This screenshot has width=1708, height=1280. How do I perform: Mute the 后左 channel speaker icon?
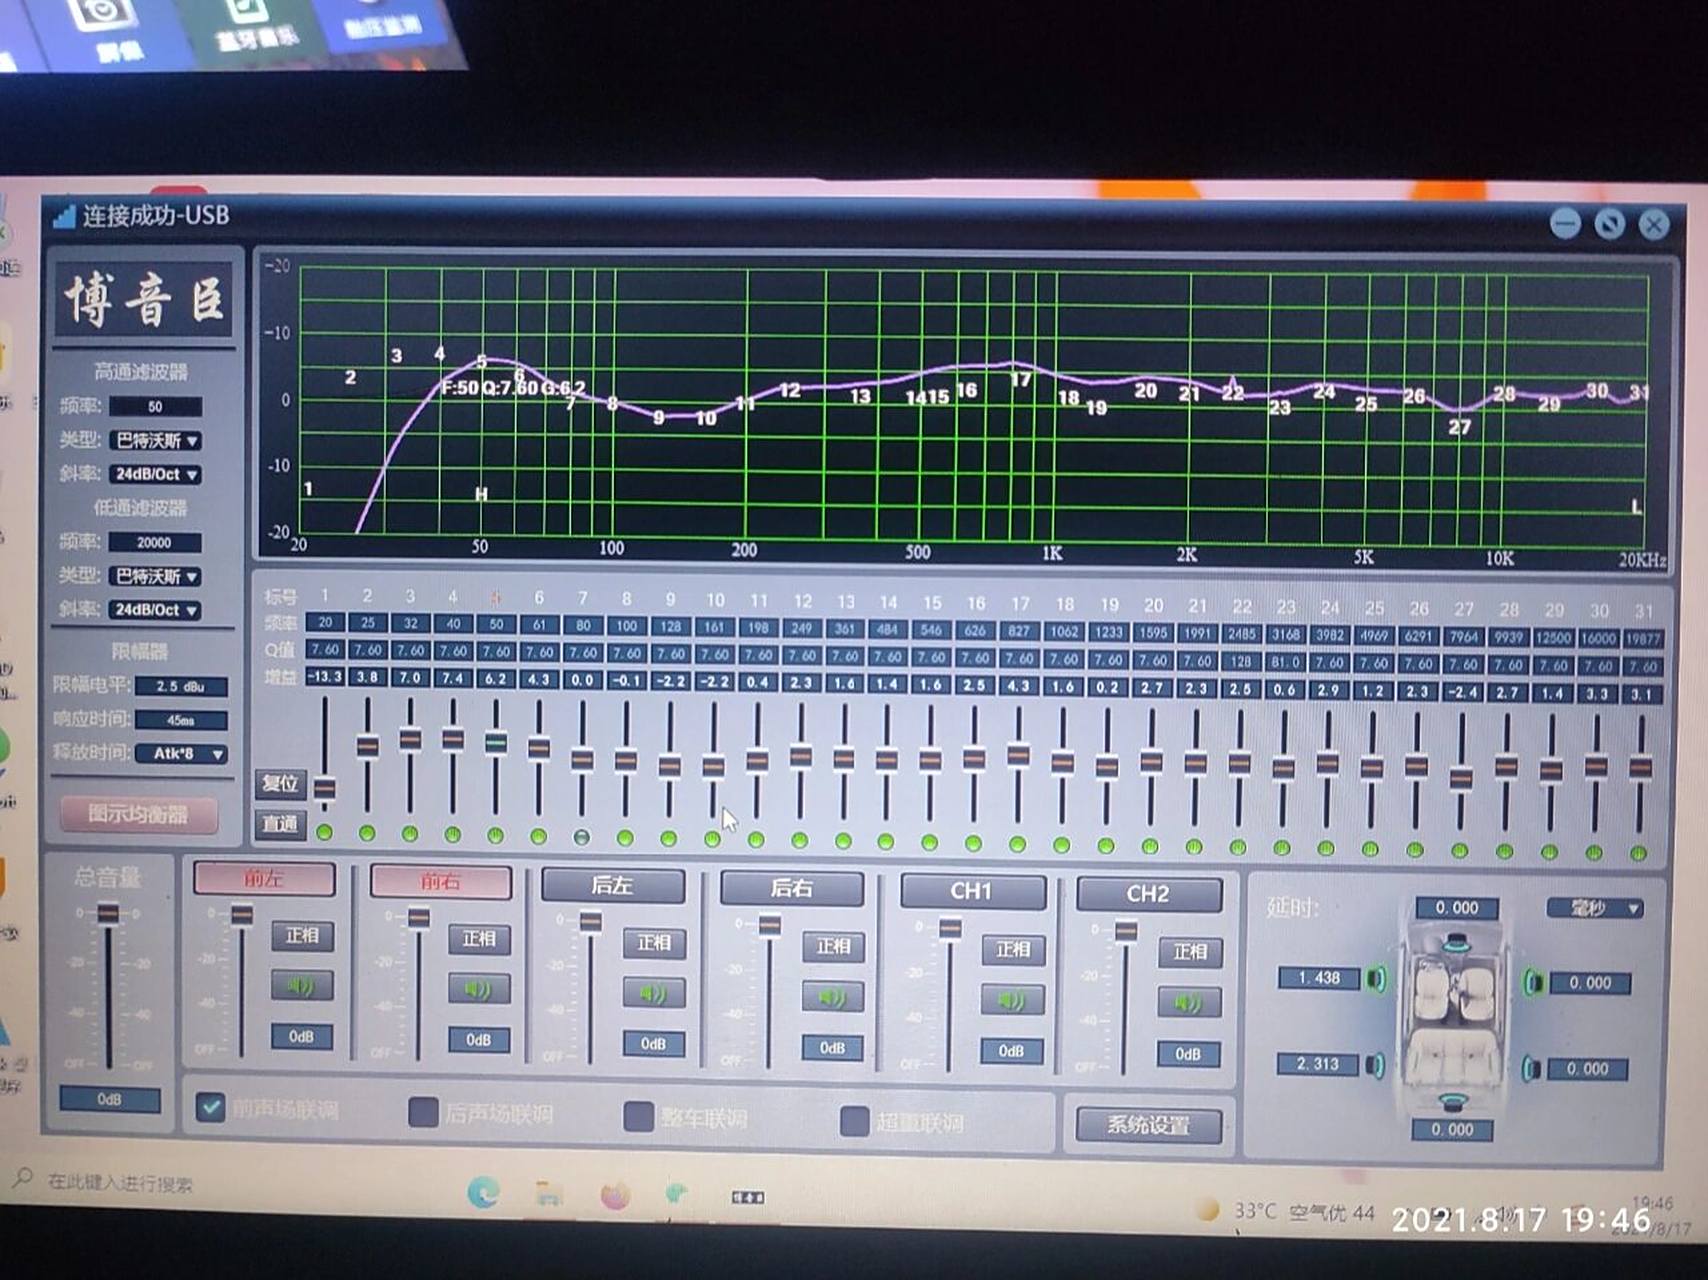point(653,993)
